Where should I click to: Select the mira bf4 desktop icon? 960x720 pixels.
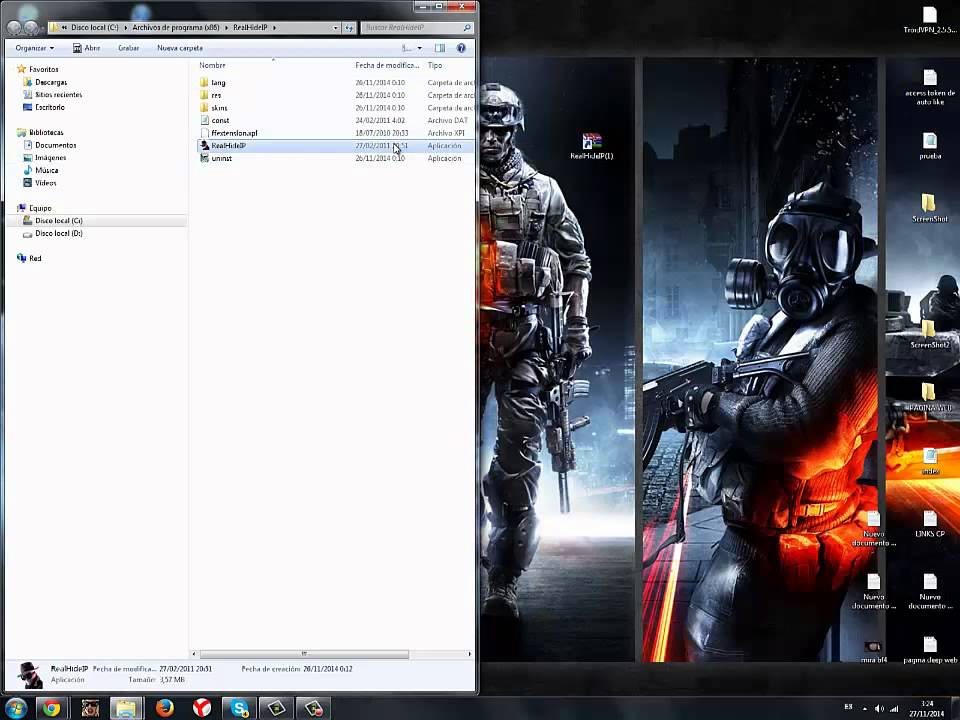point(874,651)
